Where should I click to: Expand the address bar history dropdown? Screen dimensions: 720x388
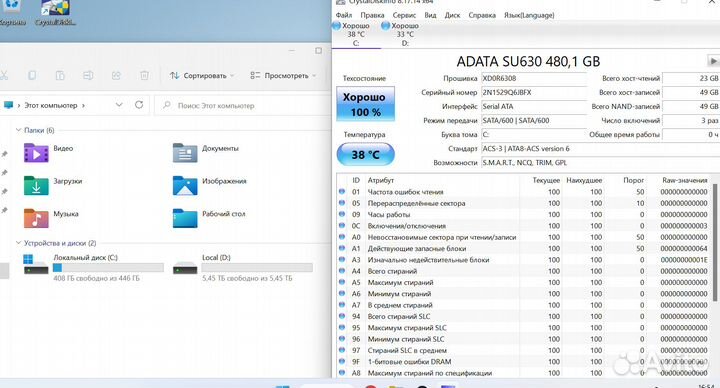click(x=119, y=105)
